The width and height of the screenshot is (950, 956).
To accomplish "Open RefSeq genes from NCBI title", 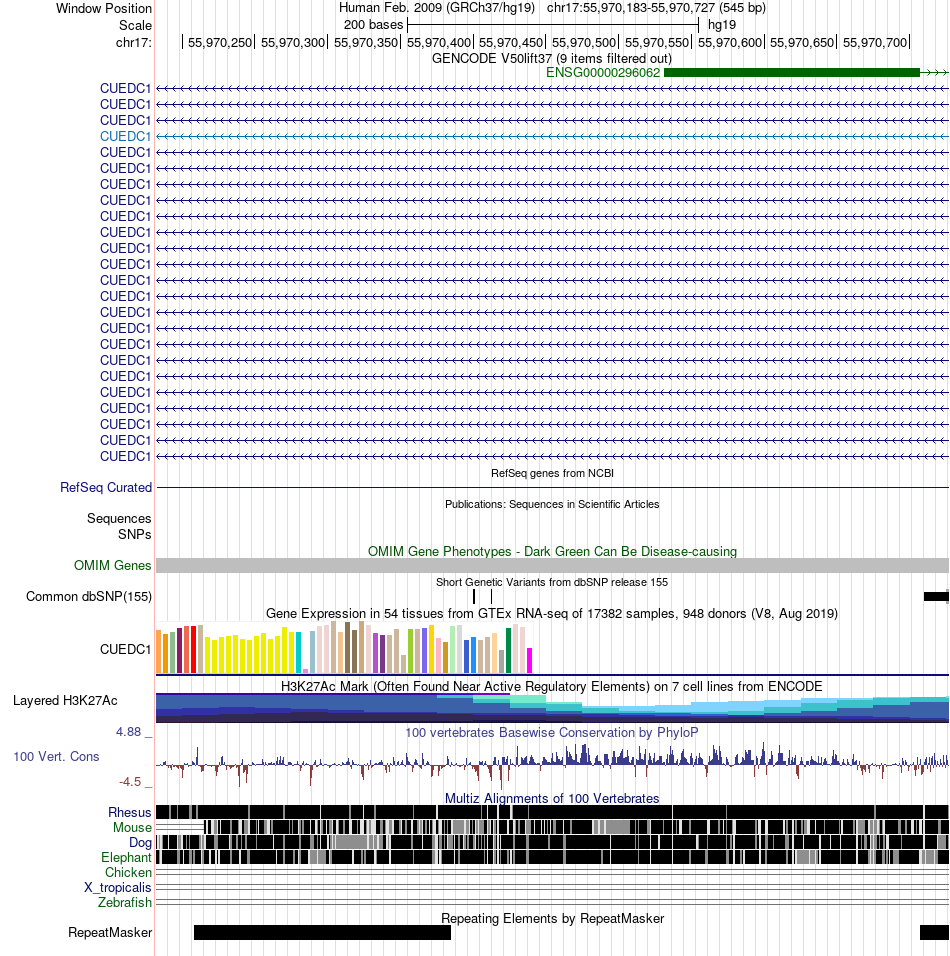I will (x=552, y=473).
